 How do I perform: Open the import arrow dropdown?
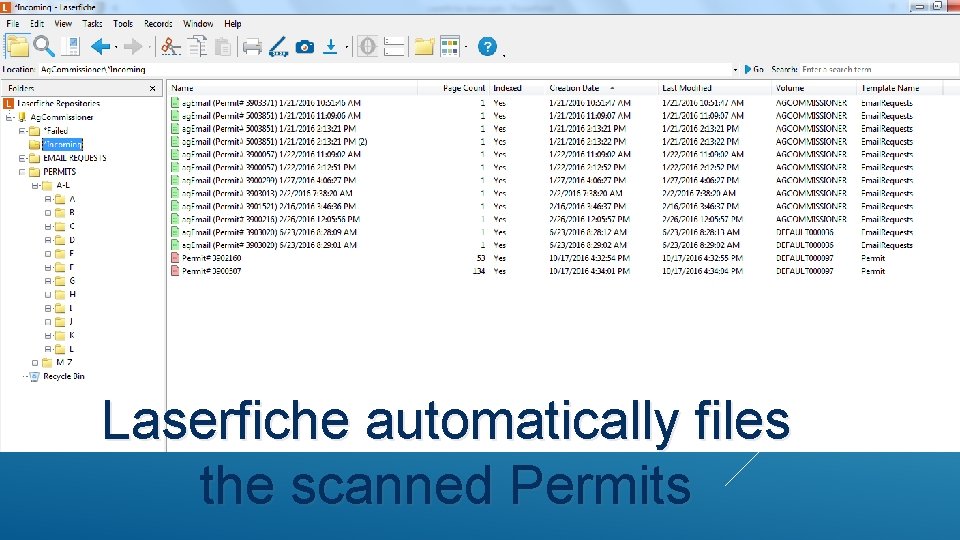click(347, 48)
